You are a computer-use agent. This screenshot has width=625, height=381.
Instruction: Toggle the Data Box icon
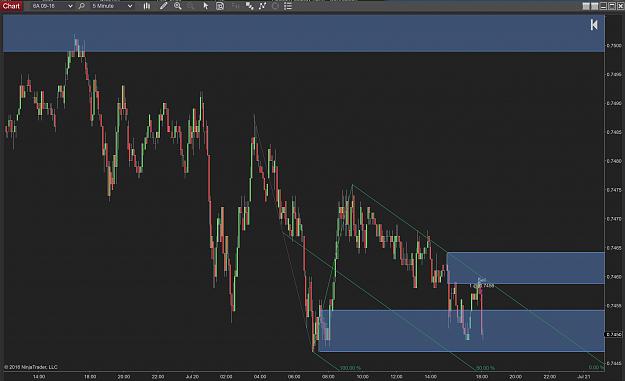point(220,6)
